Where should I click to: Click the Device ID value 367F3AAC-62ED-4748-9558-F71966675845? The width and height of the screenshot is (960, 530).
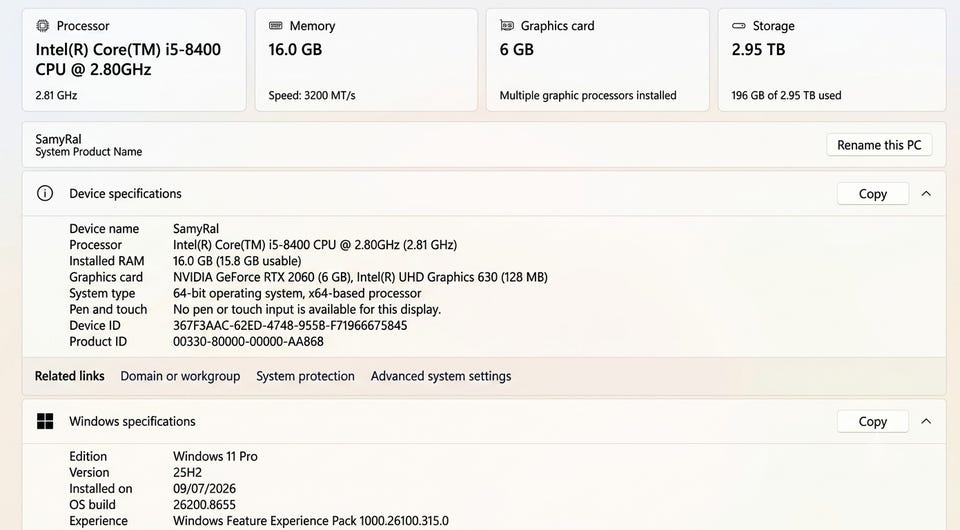[x=290, y=326]
